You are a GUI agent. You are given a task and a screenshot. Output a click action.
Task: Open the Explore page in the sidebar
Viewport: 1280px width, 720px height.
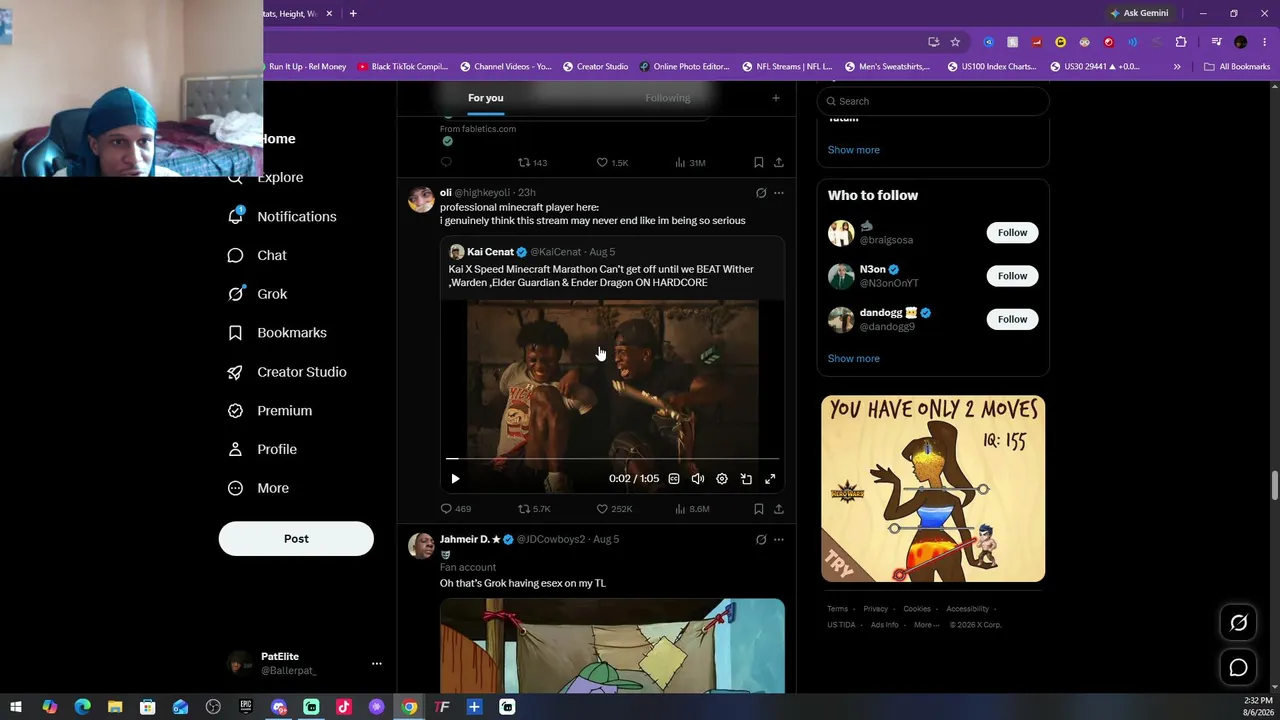pyautogui.click(x=266, y=178)
